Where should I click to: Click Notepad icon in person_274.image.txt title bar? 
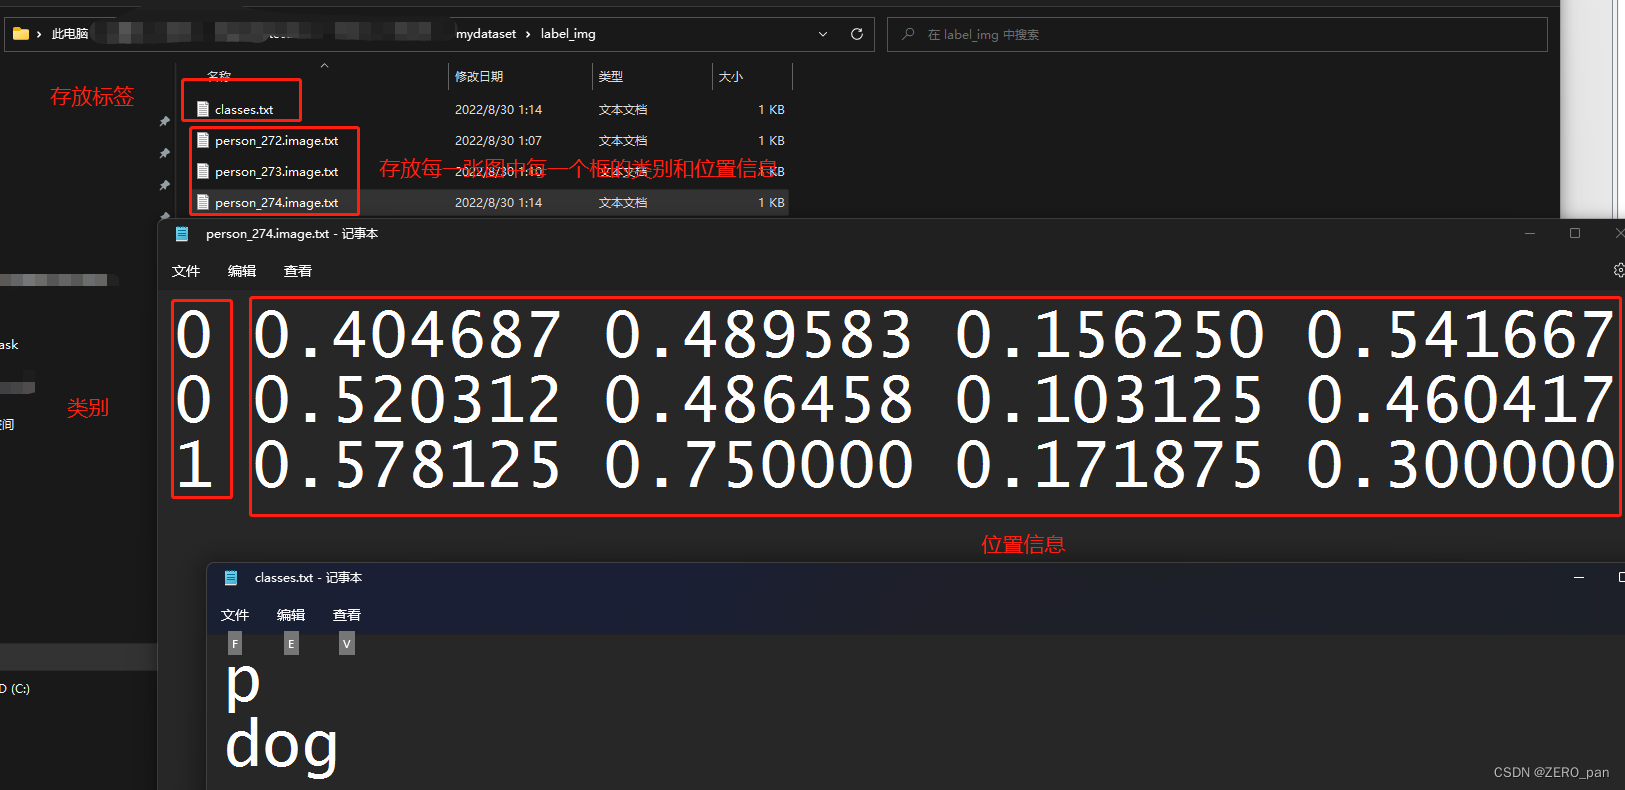pyautogui.click(x=182, y=234)
